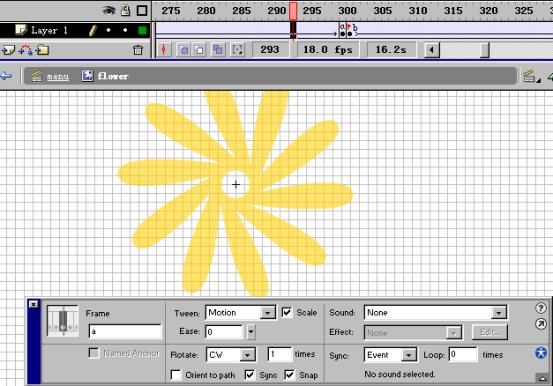Click the eye icon in the timeline header

pyautogui.click(x=108, y=11)
